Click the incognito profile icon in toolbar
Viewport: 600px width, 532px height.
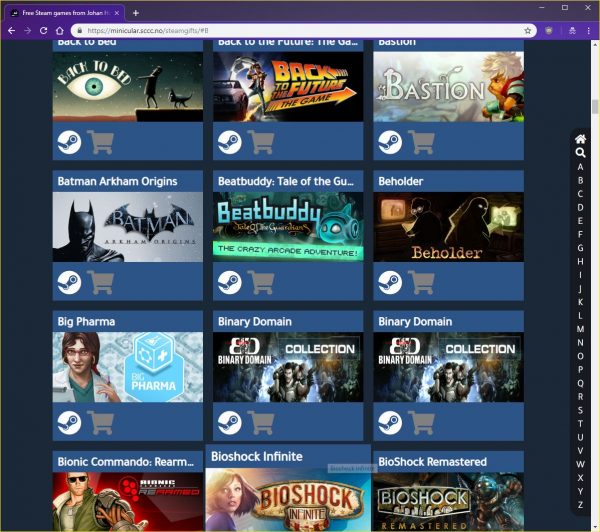[572, 31]
